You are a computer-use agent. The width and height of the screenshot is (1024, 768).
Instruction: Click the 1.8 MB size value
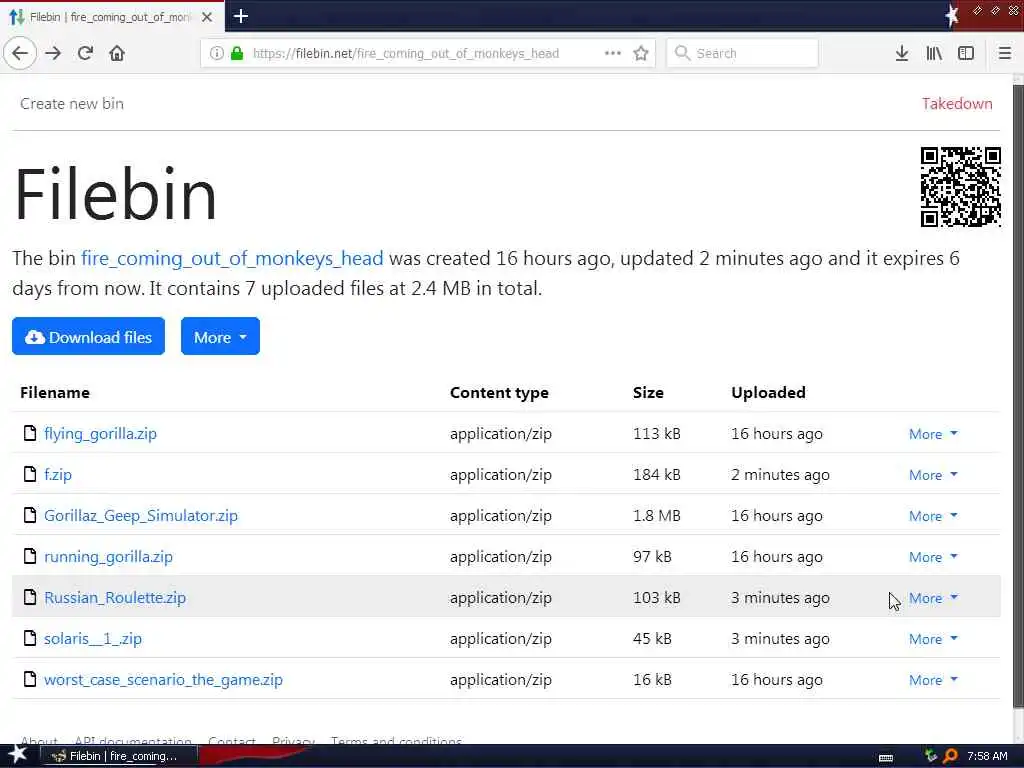click(x=656, y=516)
